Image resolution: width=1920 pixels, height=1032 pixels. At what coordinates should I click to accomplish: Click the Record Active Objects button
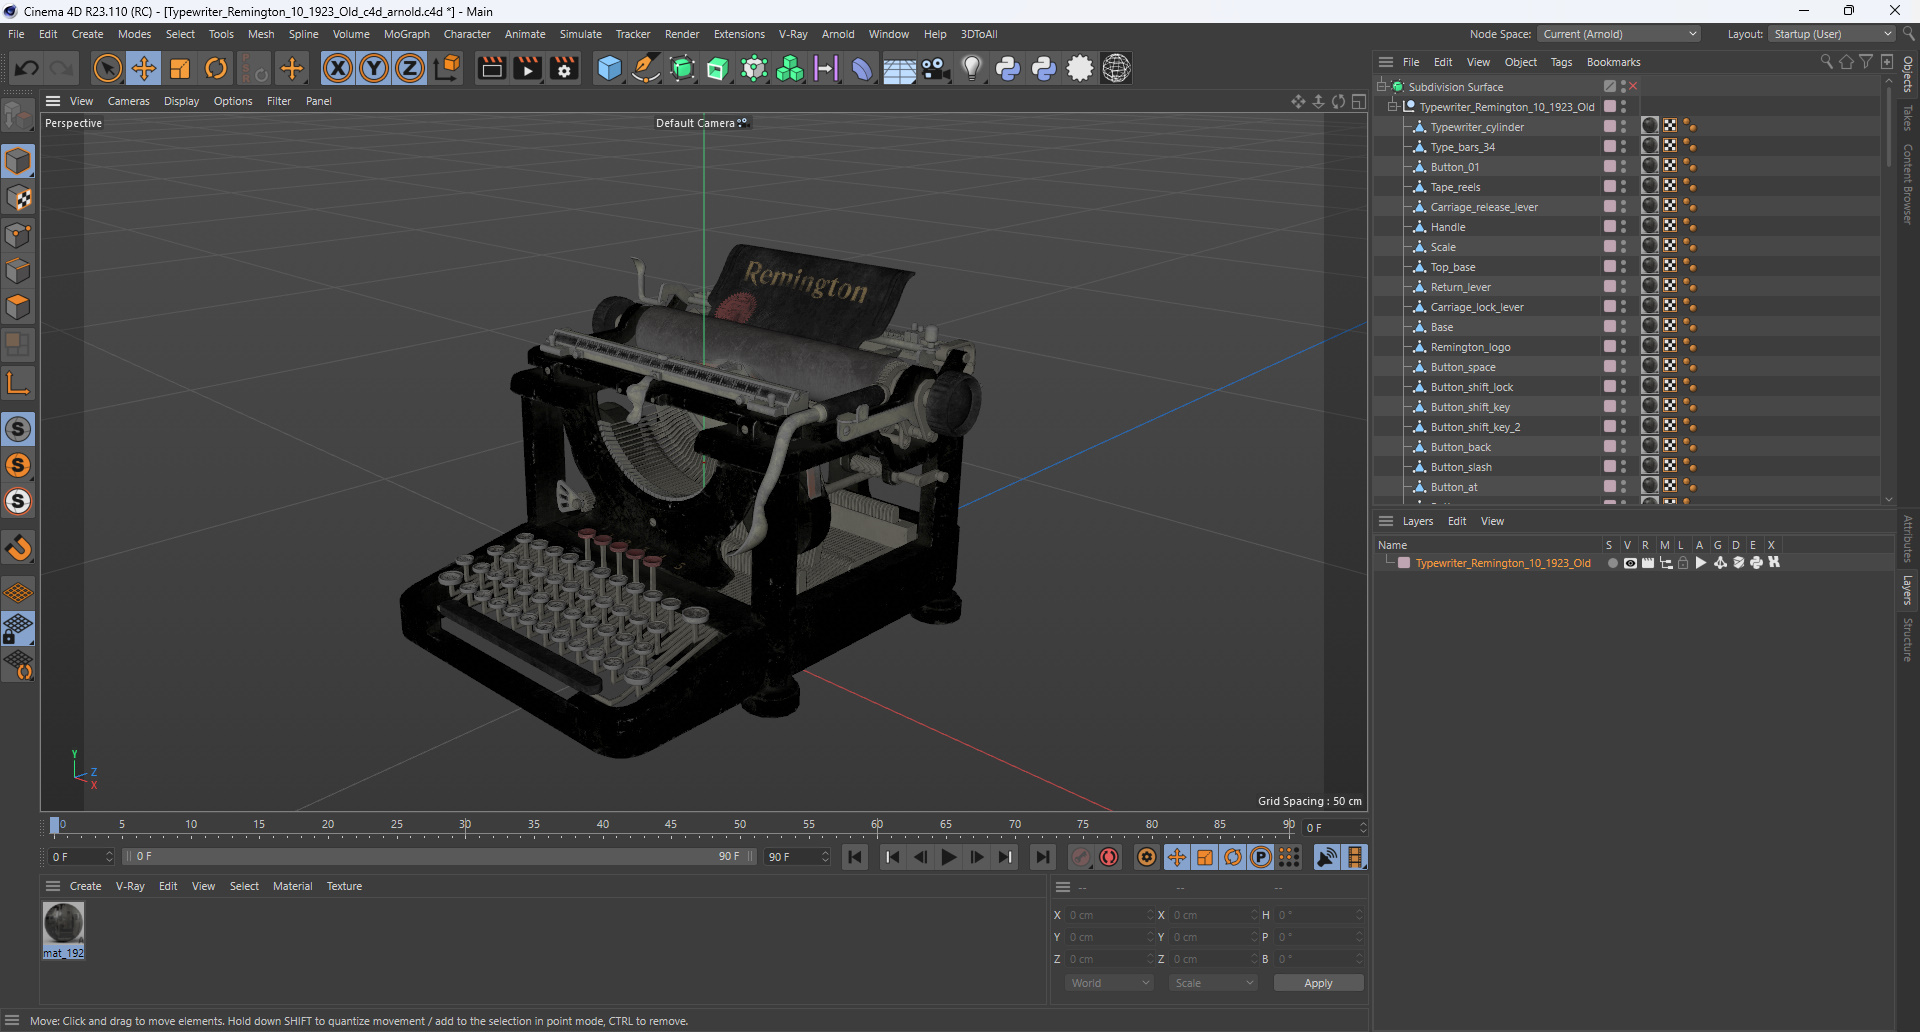click(1081, 857)
